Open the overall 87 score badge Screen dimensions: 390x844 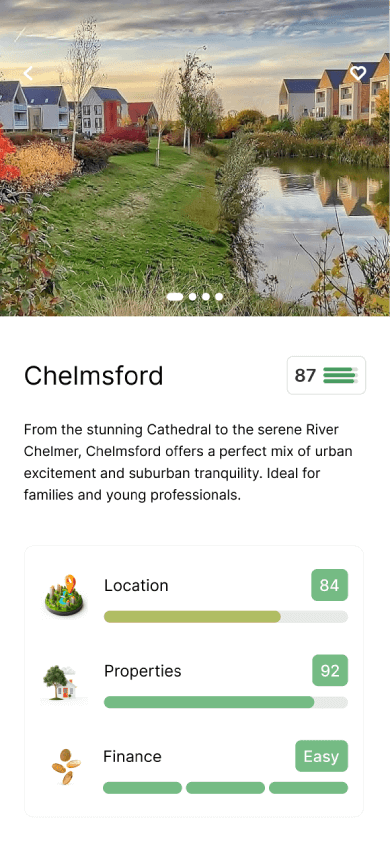pos(327,375)
